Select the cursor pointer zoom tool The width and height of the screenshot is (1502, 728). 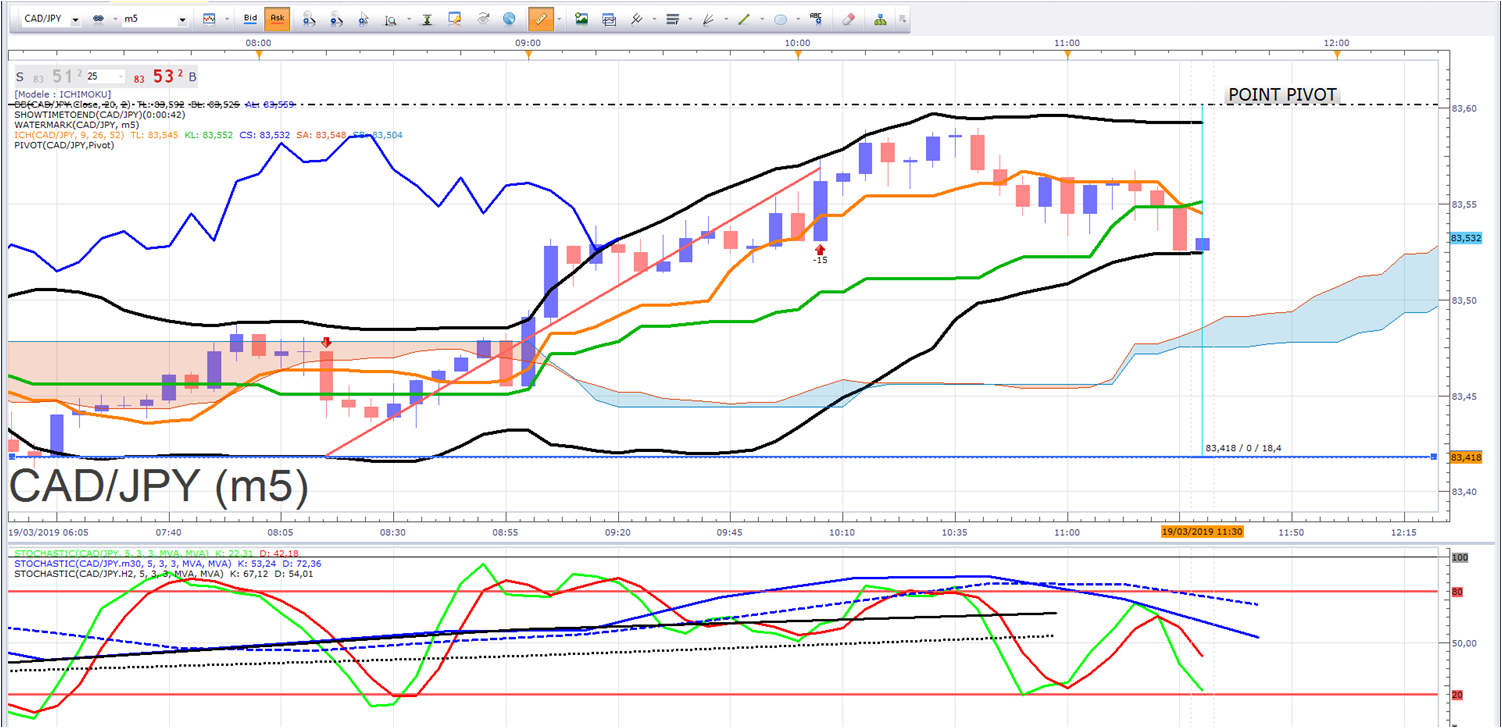[363, 19]
